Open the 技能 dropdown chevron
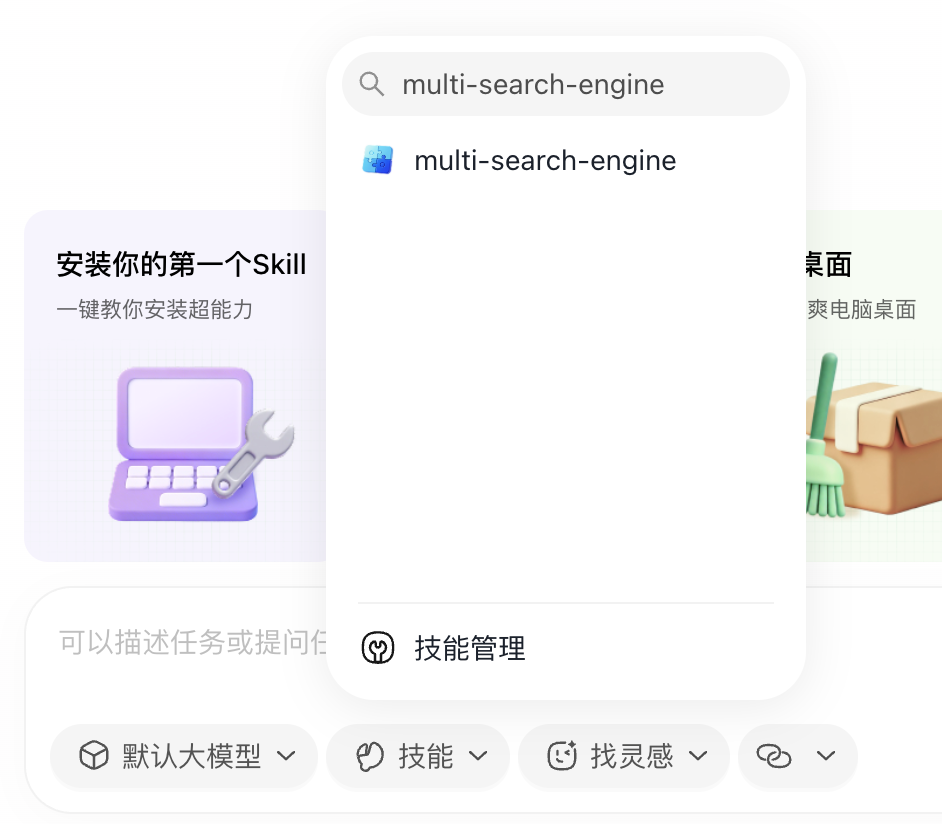The image size is (942, 824). 478,756
